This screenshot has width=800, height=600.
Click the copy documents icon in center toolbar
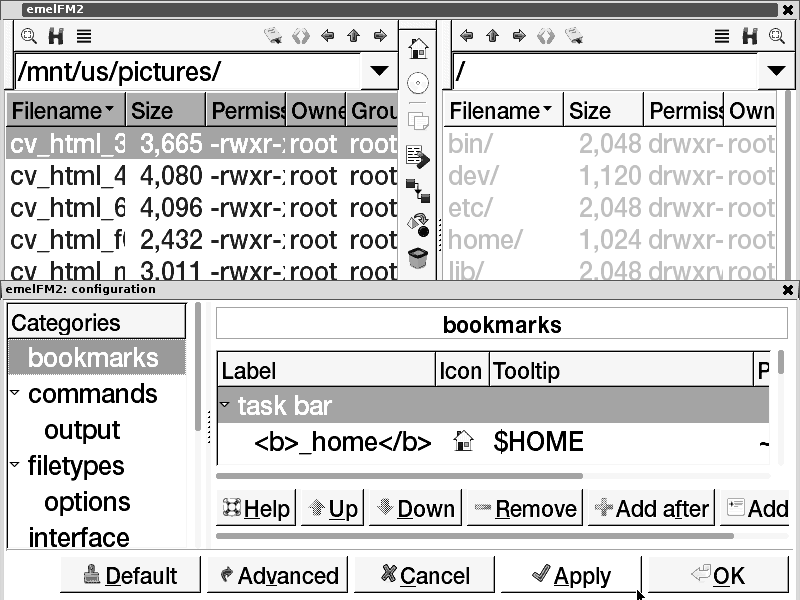click(418, 120)
